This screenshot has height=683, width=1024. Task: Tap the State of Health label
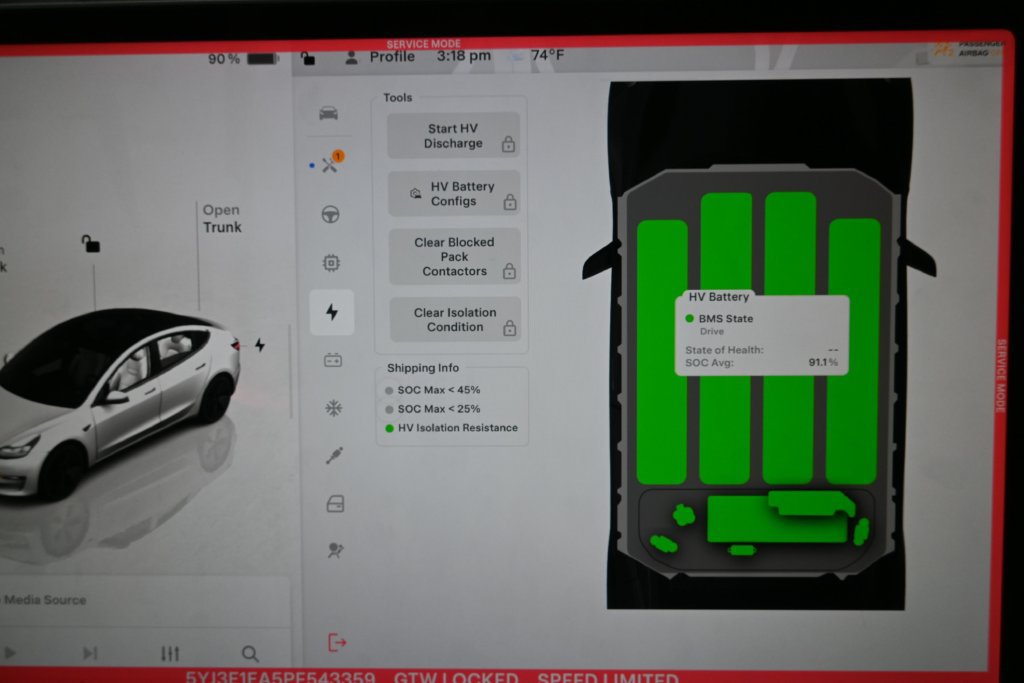(x=724, y=350)
